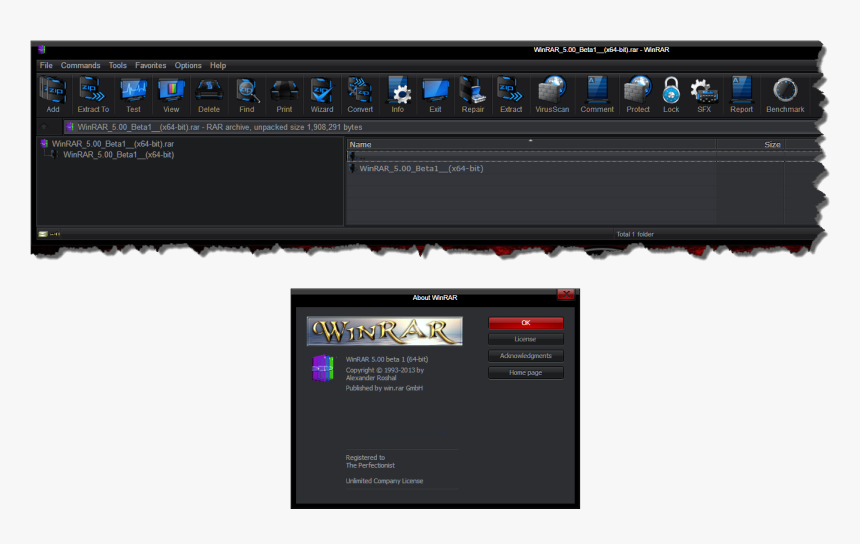Click the WinRAR logo banner in About dialog
Screen dimensions: 860x544
click(x=384, y=331)
